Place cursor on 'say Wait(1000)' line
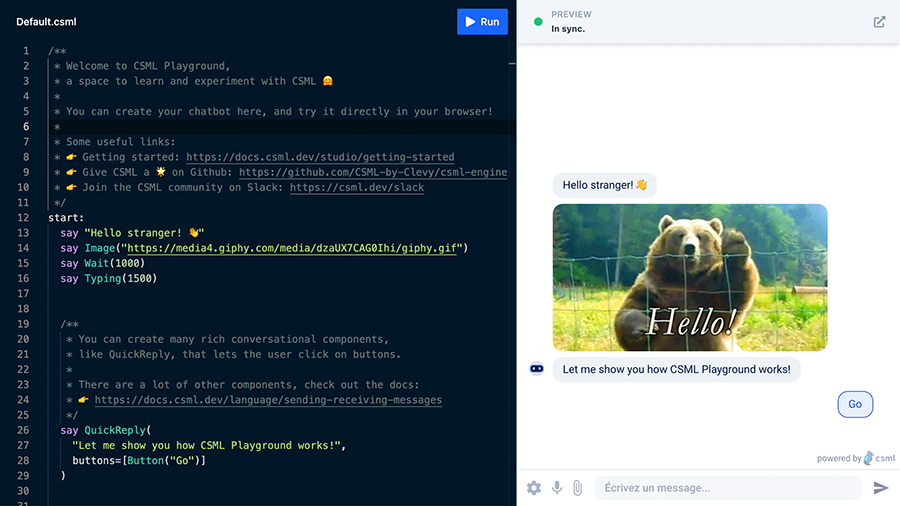The width and height of the screenshot is (900, 506). [103, 263]
